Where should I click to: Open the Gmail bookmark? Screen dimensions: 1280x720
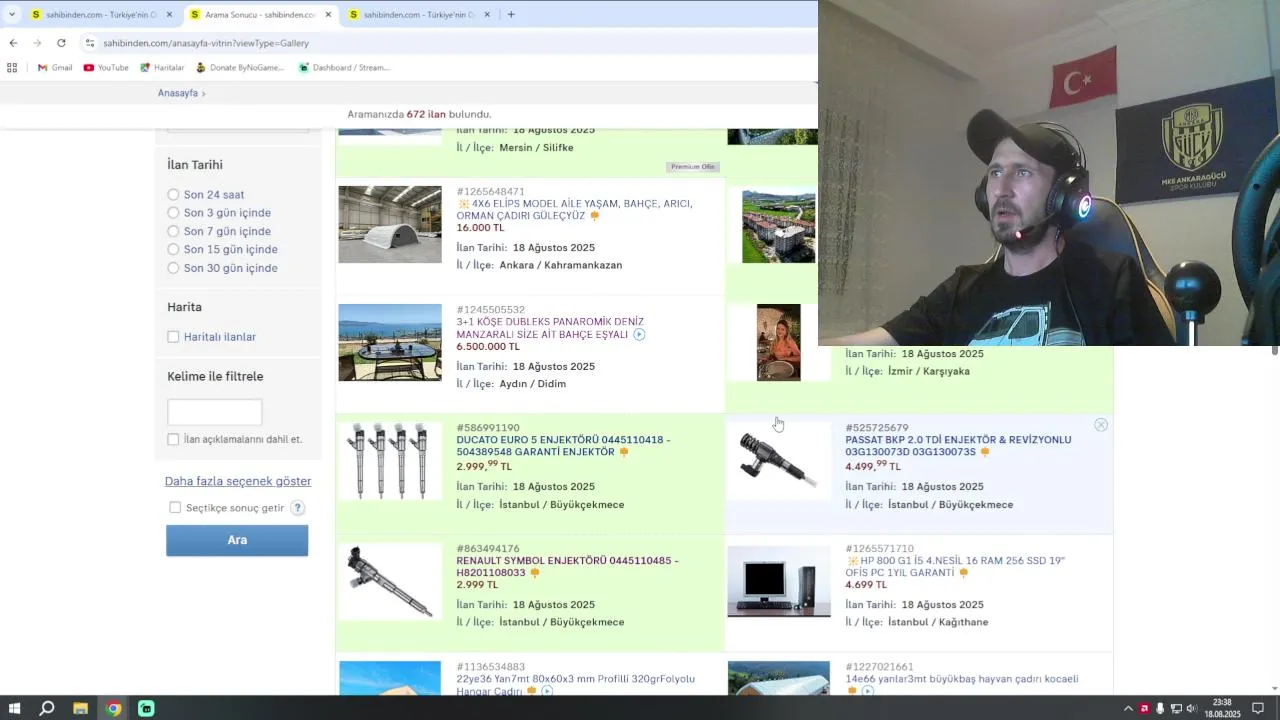pos(55,68)
